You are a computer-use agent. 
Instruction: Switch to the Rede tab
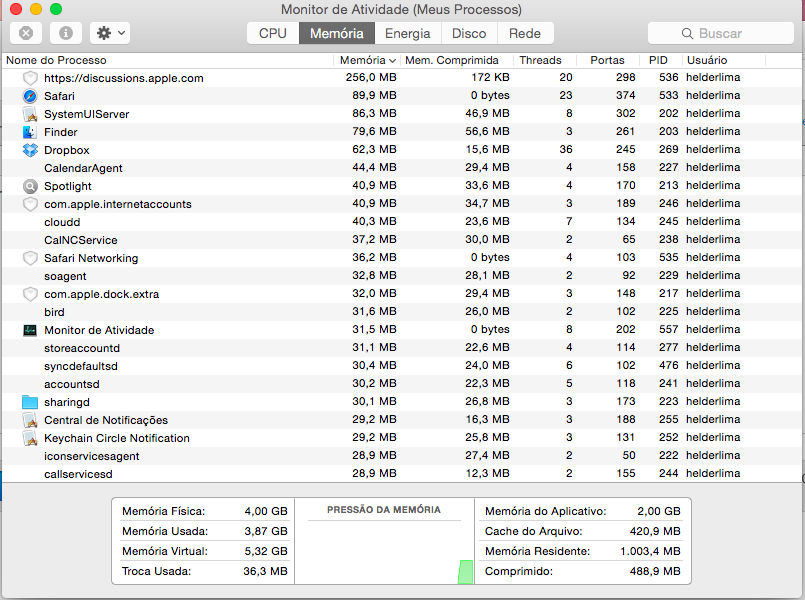525,33
